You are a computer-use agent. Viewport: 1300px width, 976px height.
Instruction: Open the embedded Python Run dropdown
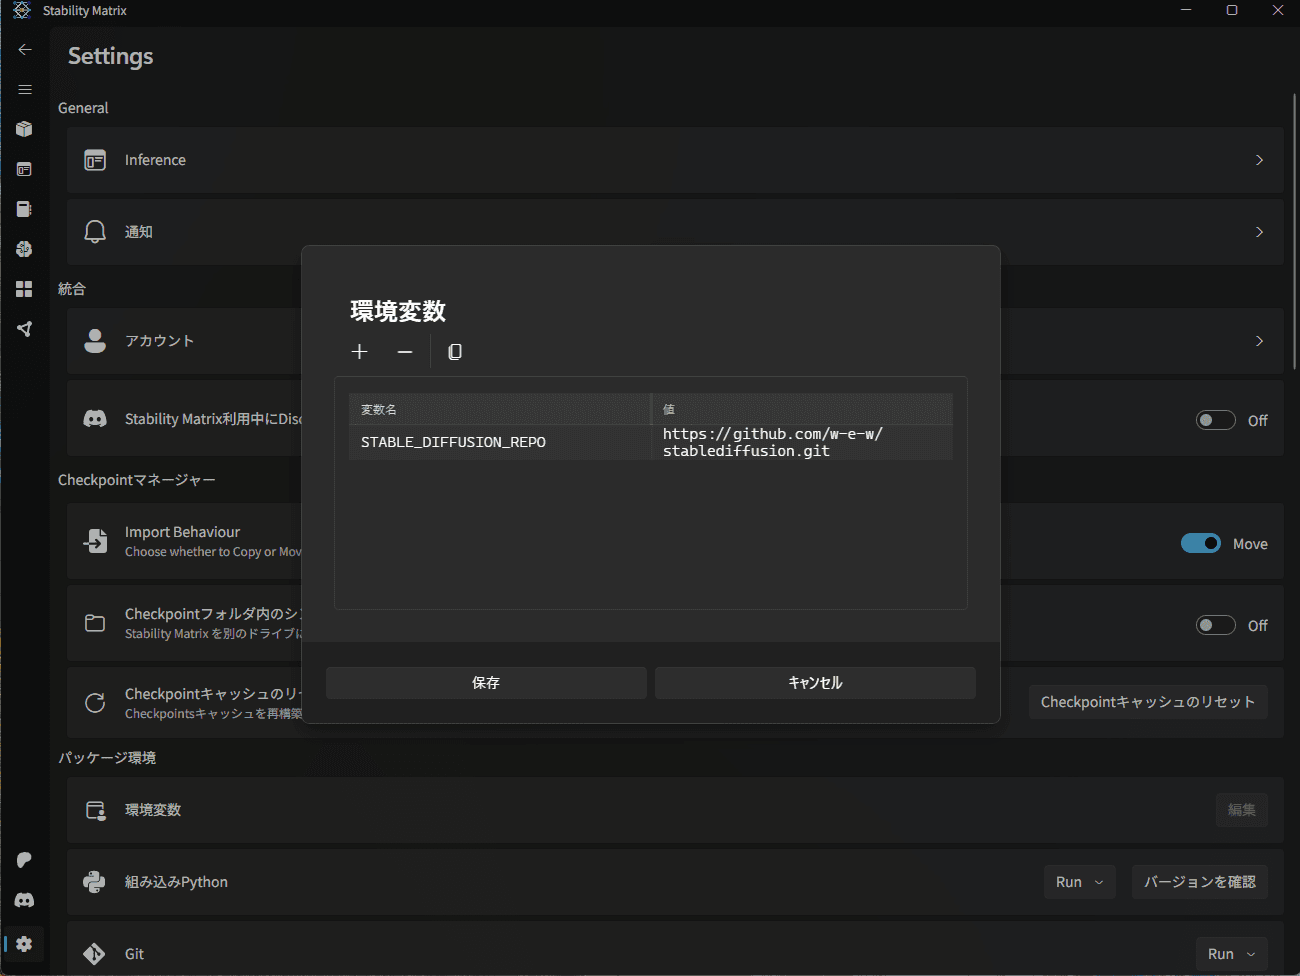coord(1080,882)
